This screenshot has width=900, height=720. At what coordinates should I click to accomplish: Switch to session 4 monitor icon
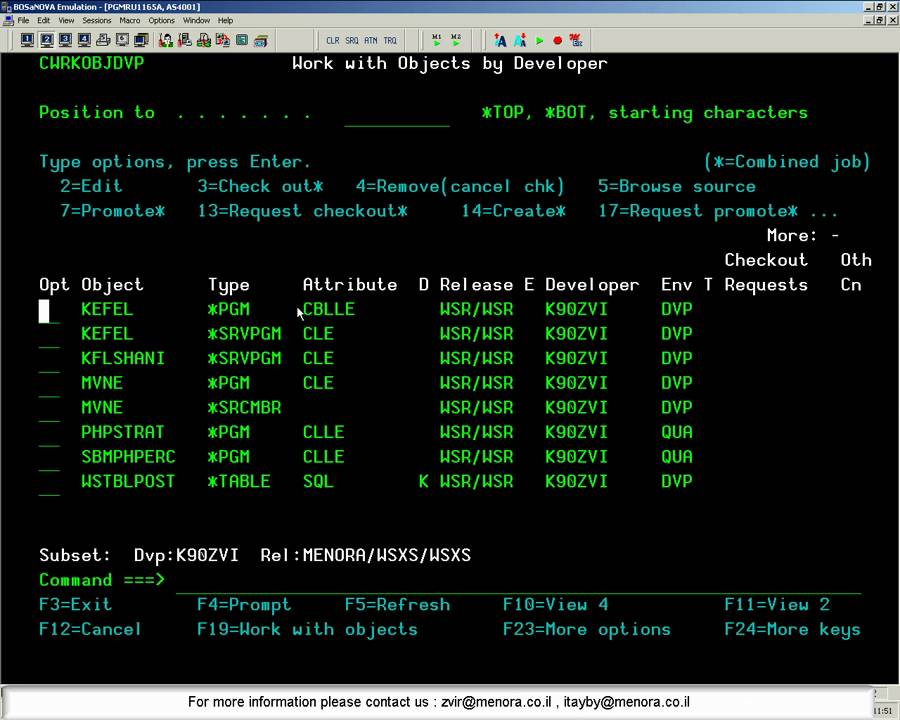click(84, 40)
